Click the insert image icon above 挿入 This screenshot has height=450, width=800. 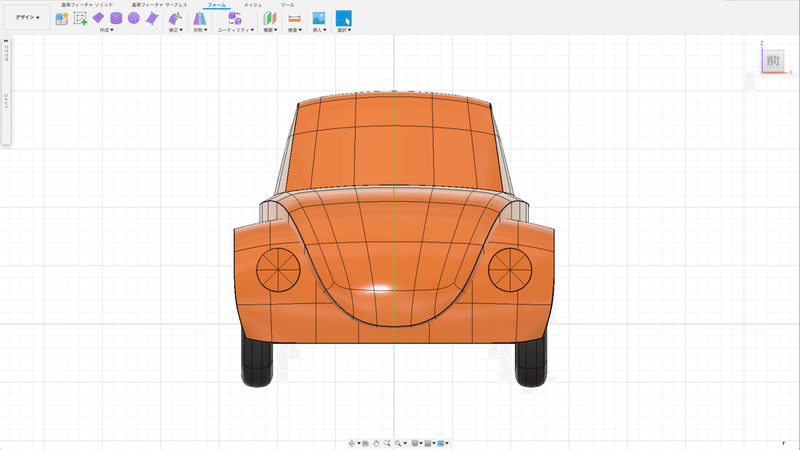319,18
